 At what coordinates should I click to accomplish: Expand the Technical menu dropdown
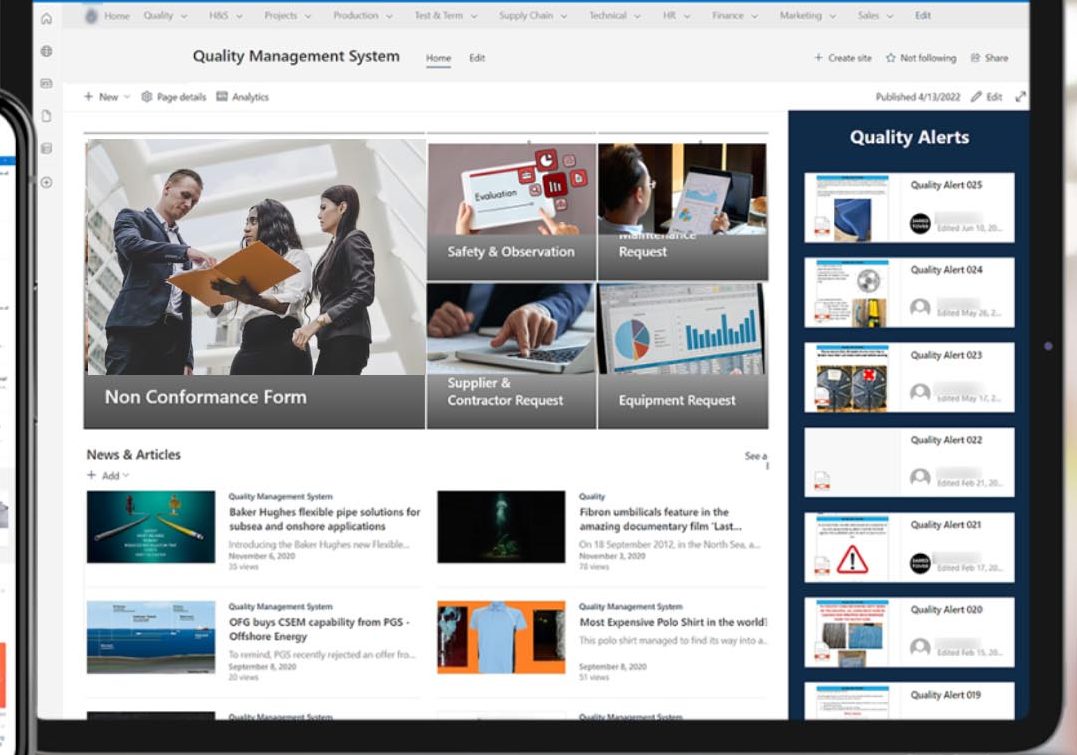pyautogui.click(x=637, y=16)
